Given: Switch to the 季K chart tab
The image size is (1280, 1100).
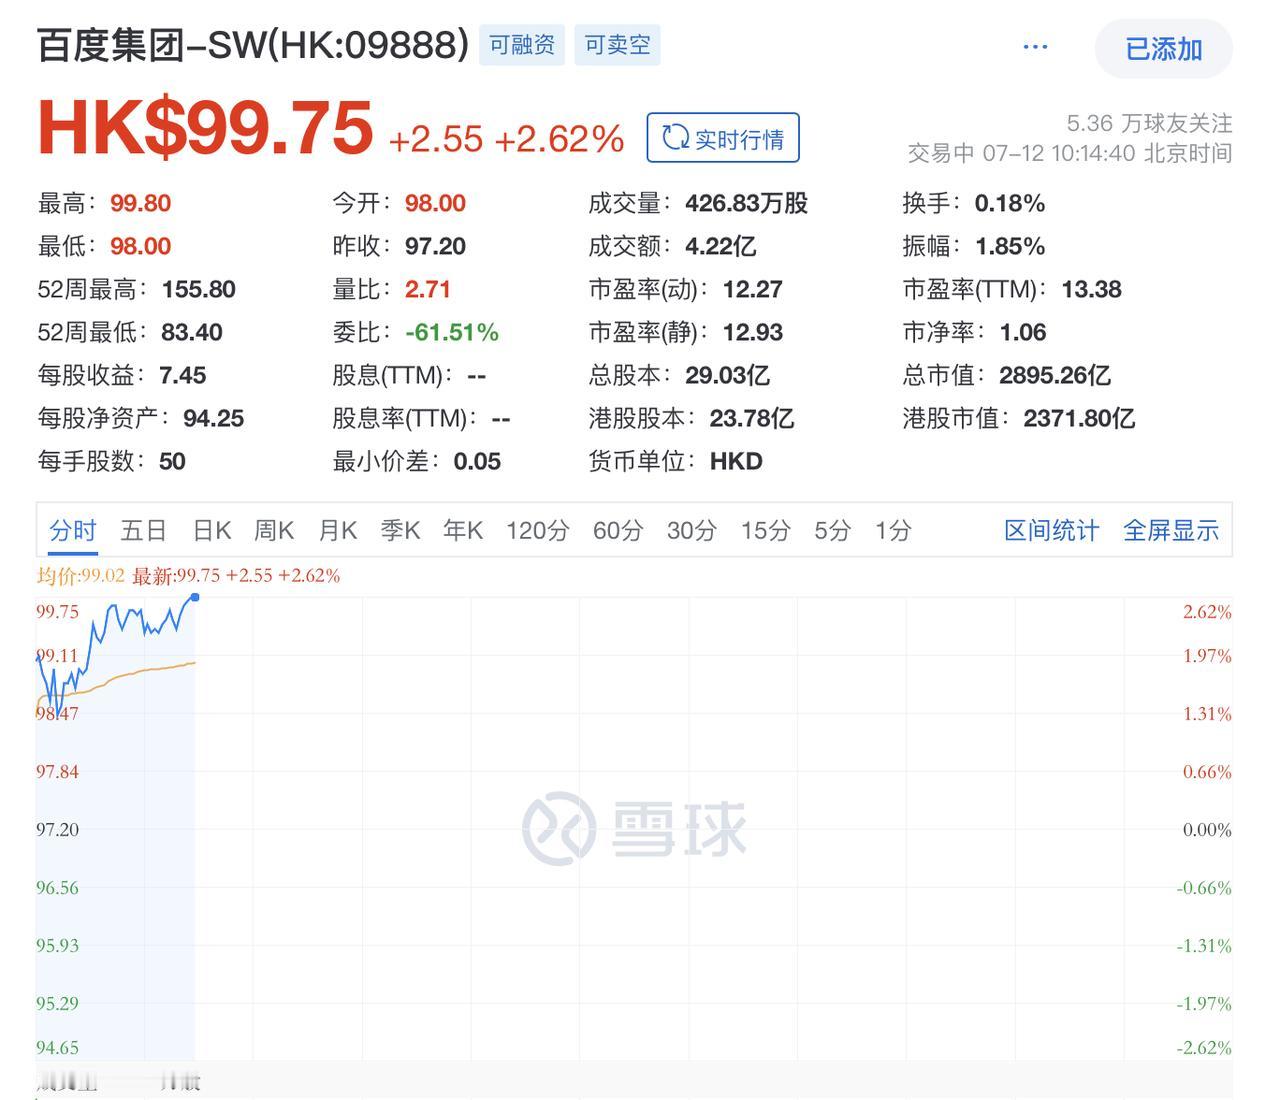Looking at the screenshot, I should click(400, 530).
